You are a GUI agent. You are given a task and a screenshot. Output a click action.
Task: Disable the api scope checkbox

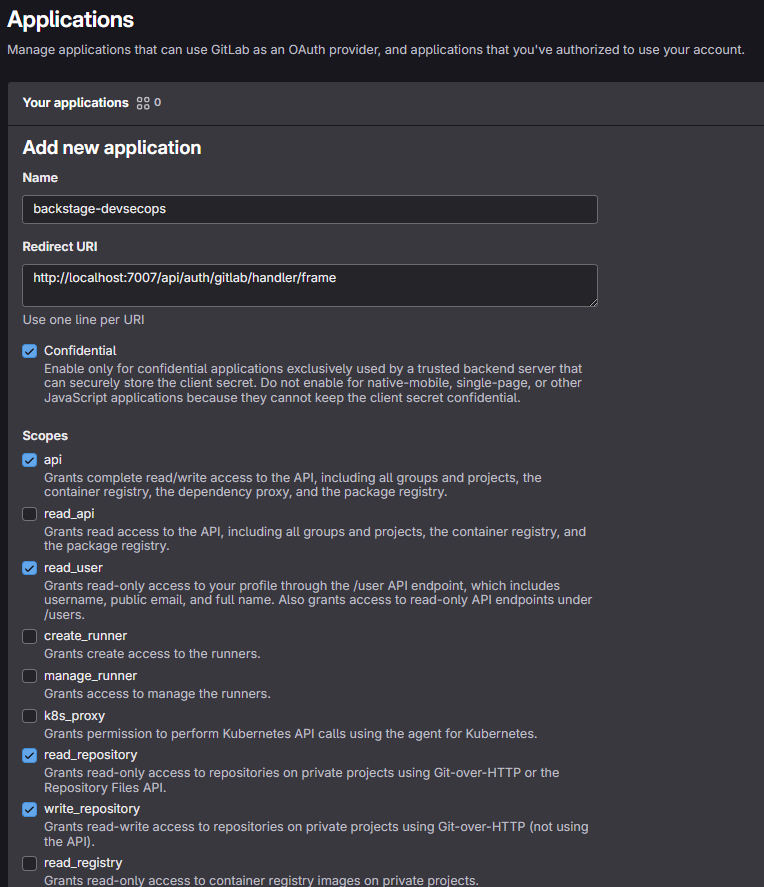pos(30,460)
